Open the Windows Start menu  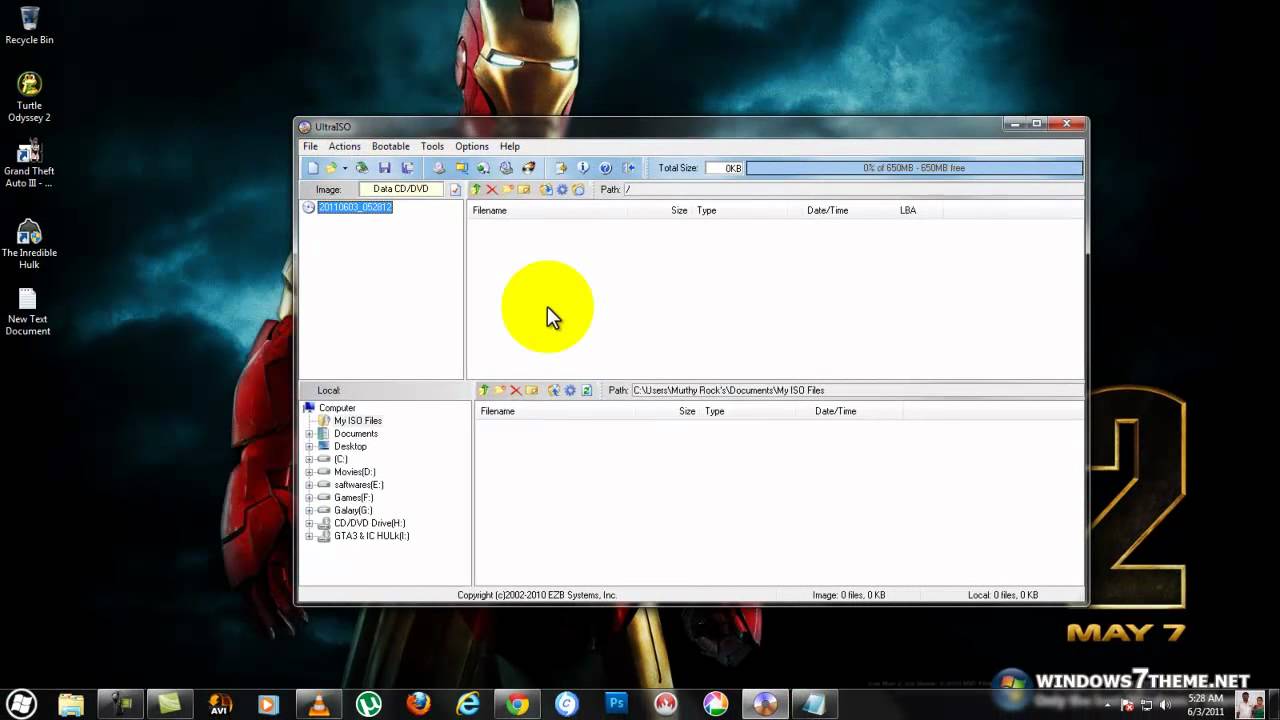pos(22,703)
